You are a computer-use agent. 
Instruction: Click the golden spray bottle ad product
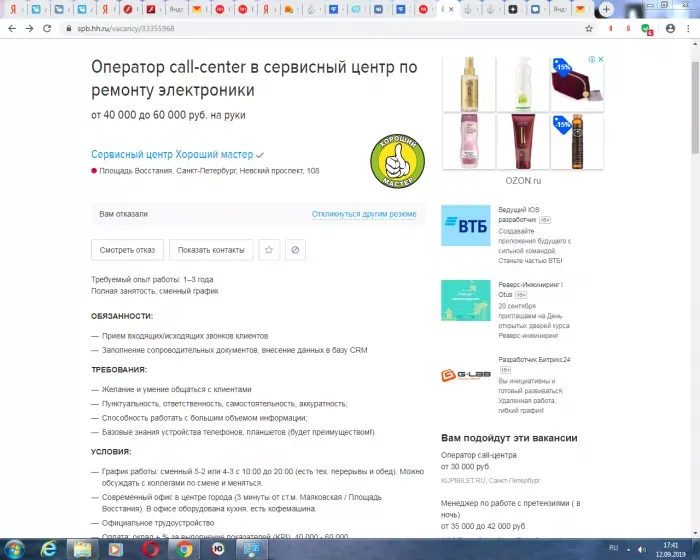469,84
